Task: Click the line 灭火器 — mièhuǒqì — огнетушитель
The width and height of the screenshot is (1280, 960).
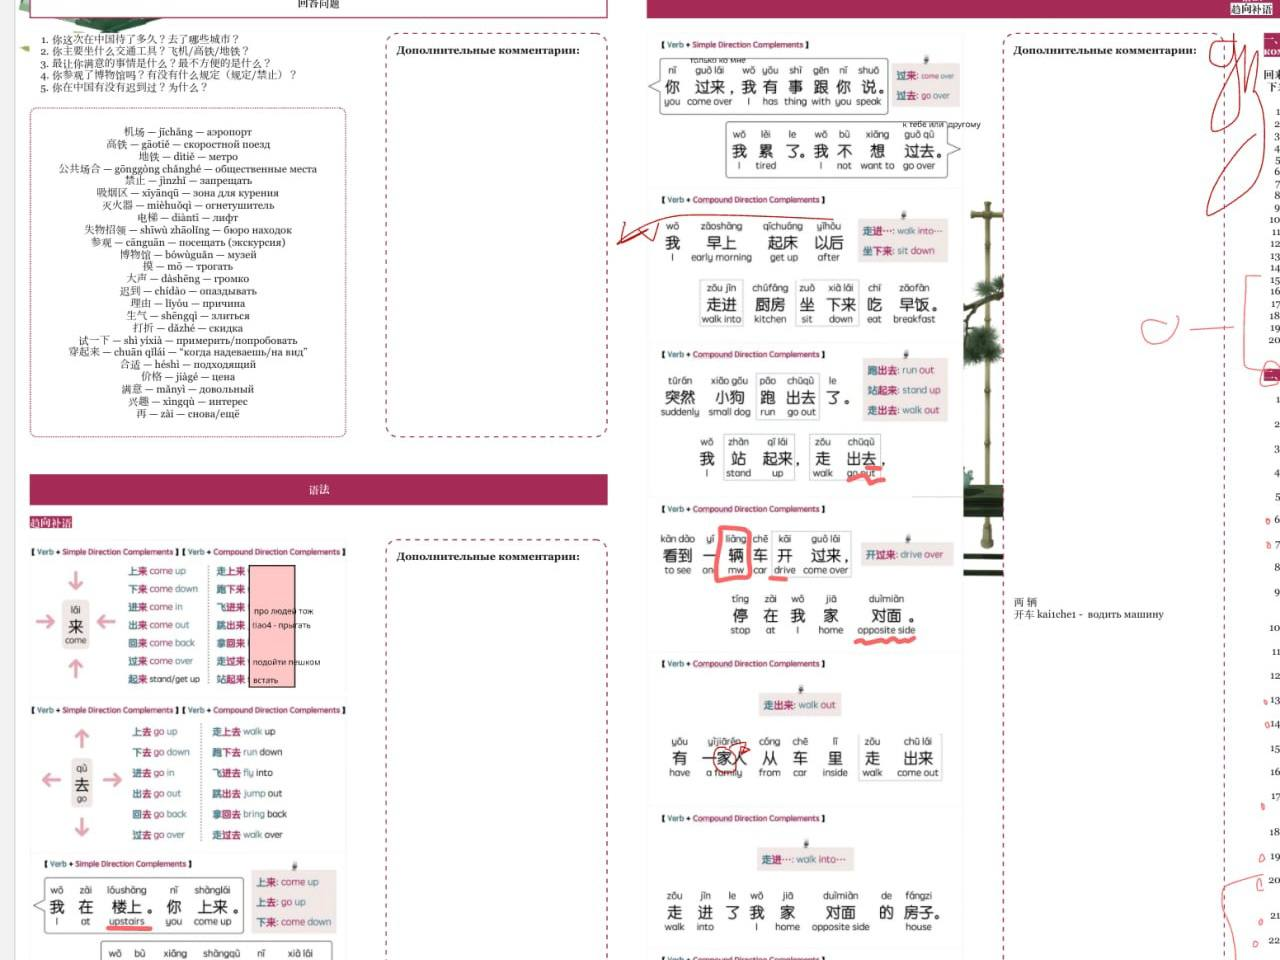Action: tap(188, 205)
